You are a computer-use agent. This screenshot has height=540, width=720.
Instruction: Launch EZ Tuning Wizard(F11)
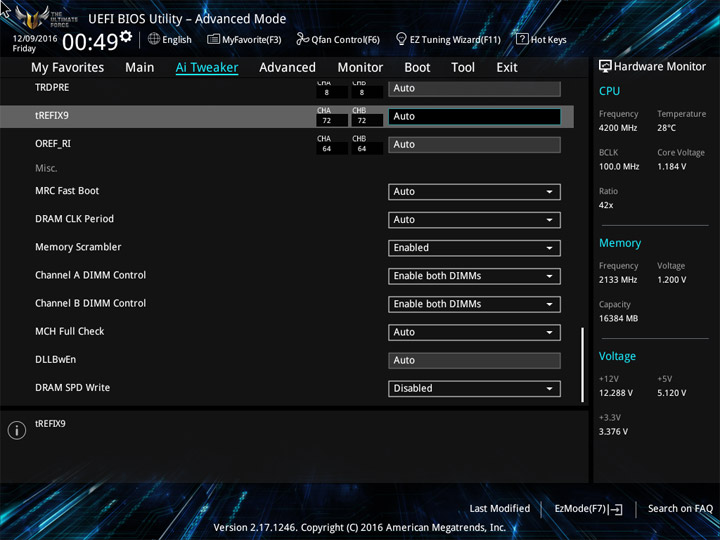(448, 39)
